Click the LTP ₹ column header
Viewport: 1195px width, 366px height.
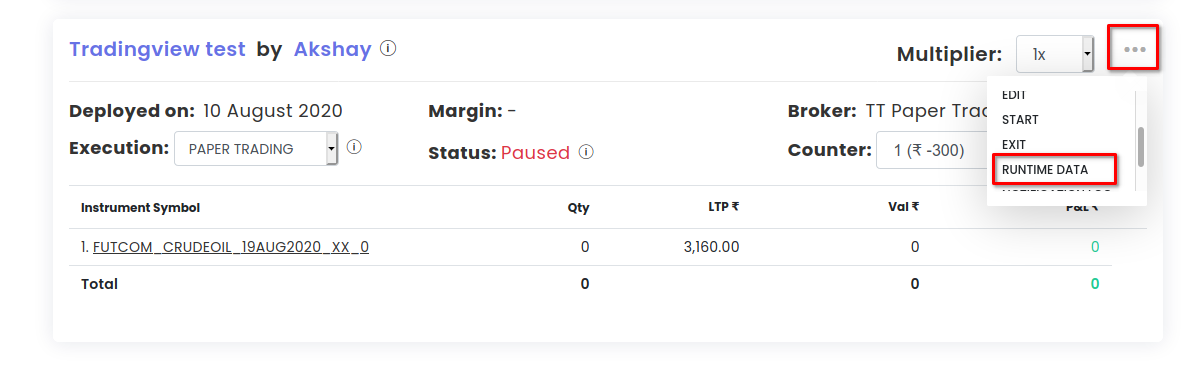click(723, 207)
